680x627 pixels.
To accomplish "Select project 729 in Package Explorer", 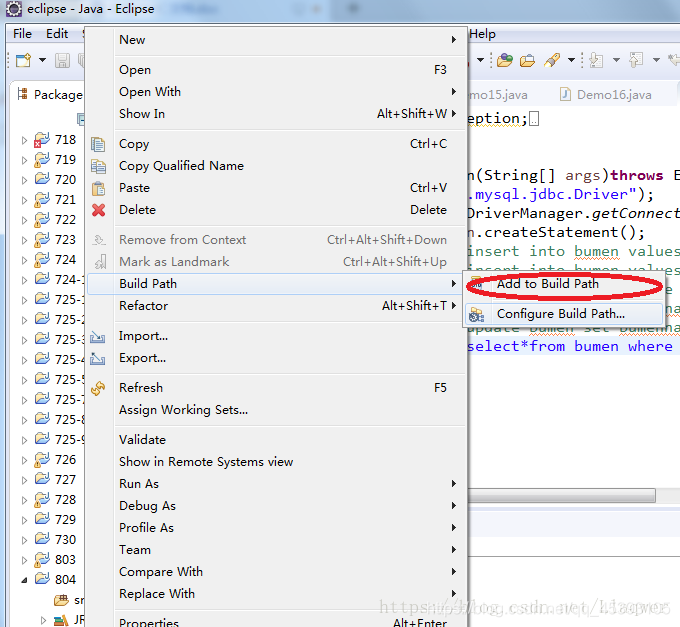I will (x=65, y=520).
